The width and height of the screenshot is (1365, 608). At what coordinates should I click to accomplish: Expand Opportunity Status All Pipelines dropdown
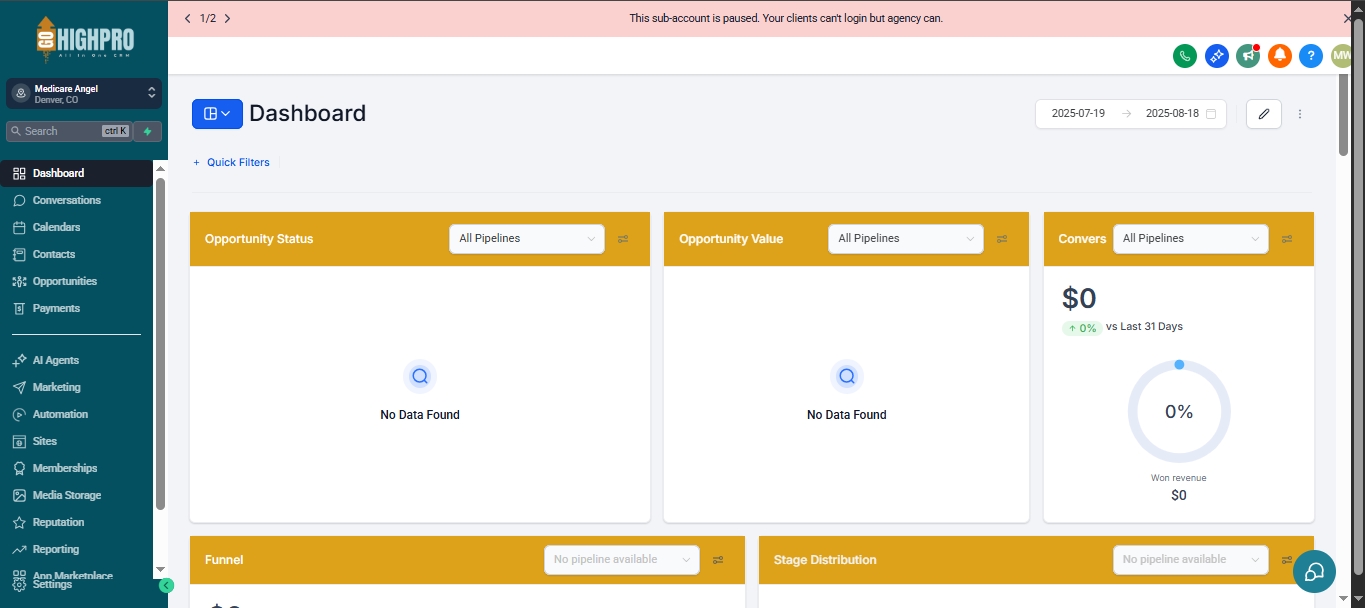[527, 239]
